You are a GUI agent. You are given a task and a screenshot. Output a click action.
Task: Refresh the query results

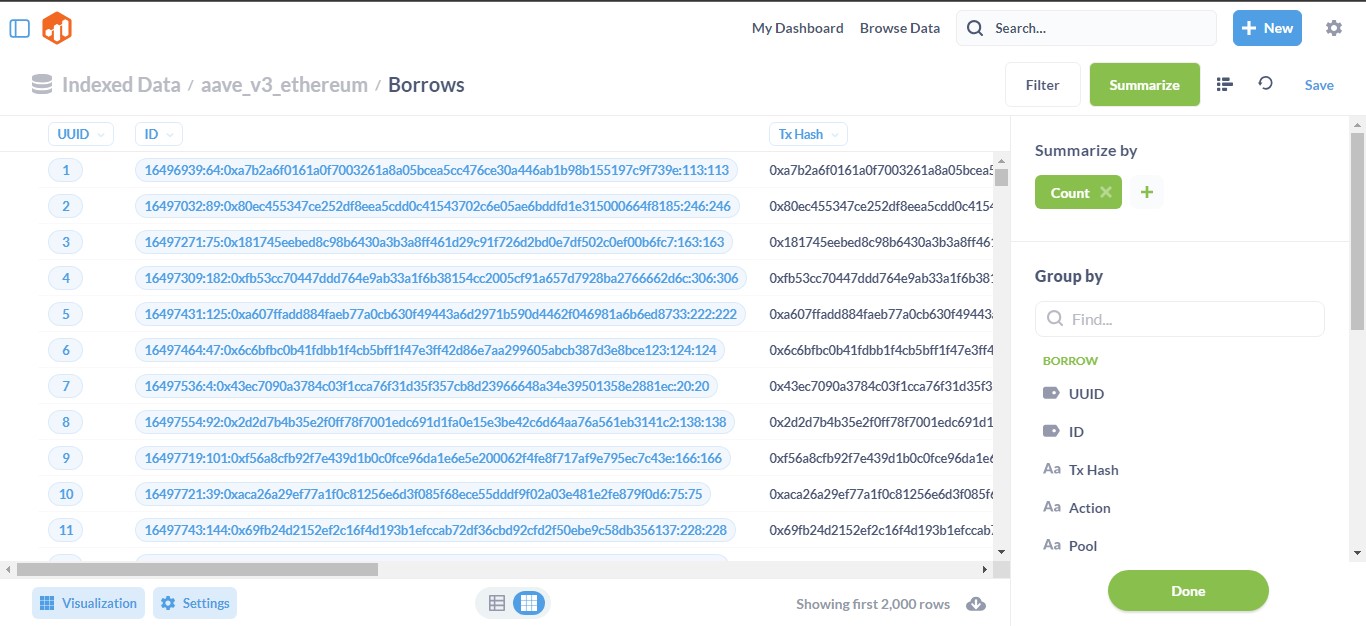pyautogui.click(x=1265, y=84)
